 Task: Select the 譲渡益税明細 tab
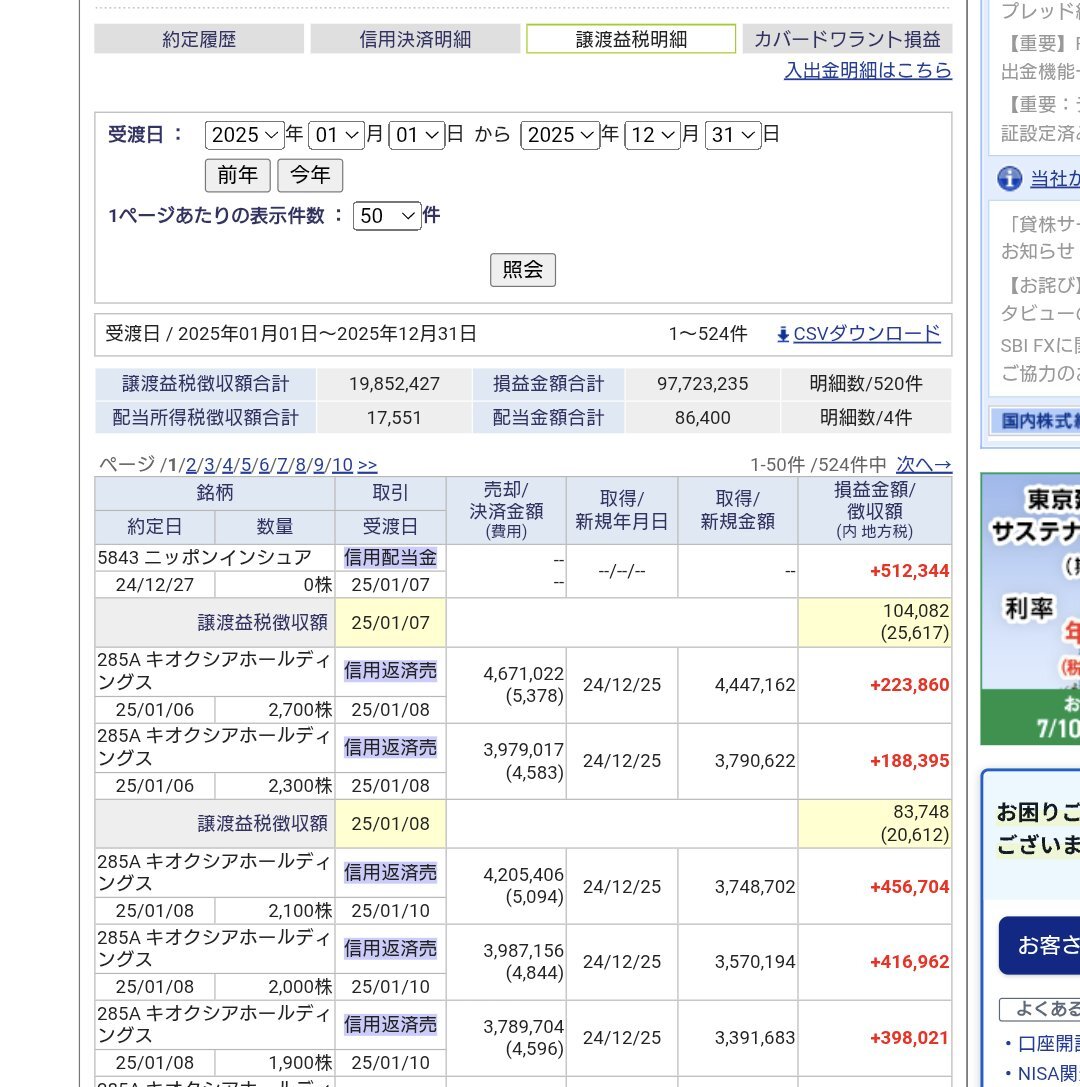(631, 39)
